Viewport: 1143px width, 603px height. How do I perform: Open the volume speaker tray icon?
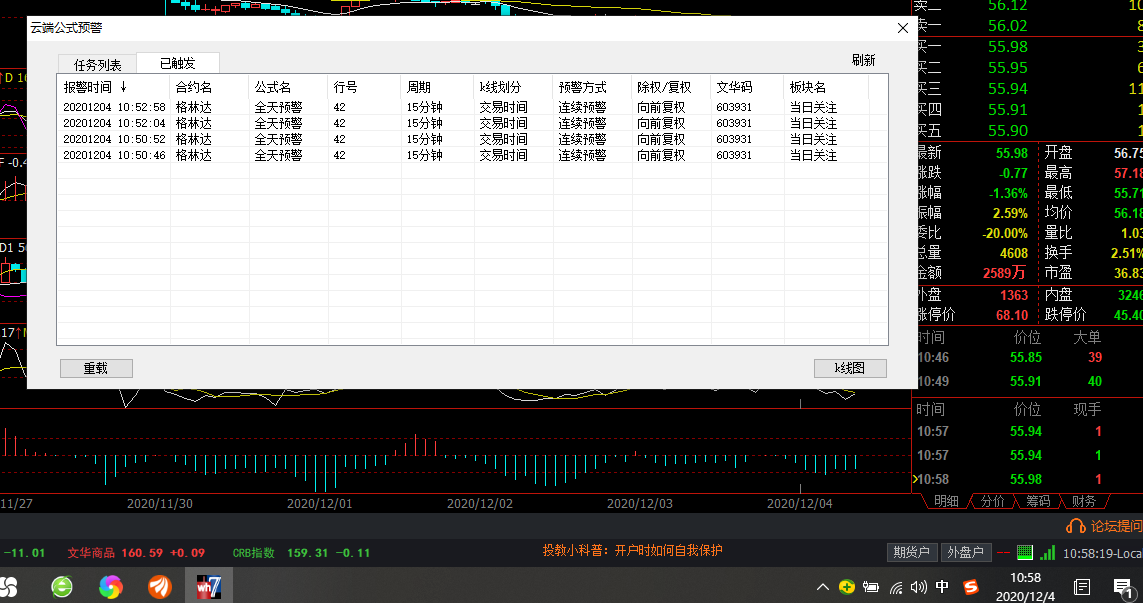coord(918,586)
